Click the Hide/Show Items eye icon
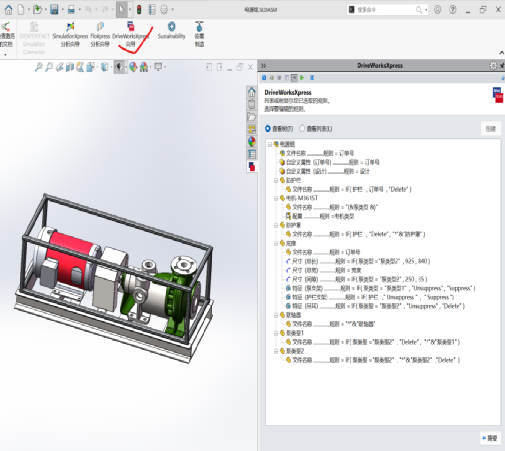Screen dimensions: 505x451 119,67
